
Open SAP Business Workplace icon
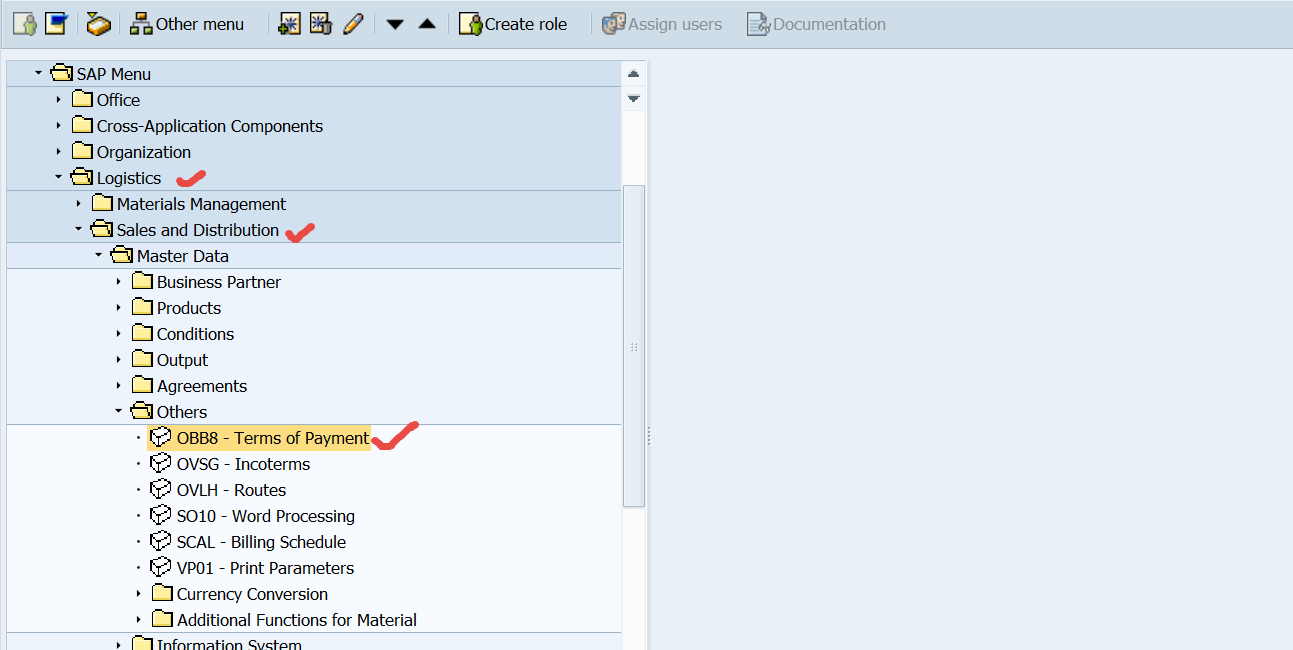click(98, 23)
